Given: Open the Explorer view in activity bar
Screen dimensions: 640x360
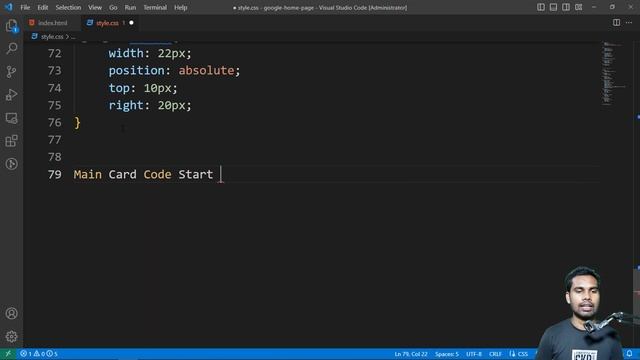Looking at the screenshot, I should 11,26.
